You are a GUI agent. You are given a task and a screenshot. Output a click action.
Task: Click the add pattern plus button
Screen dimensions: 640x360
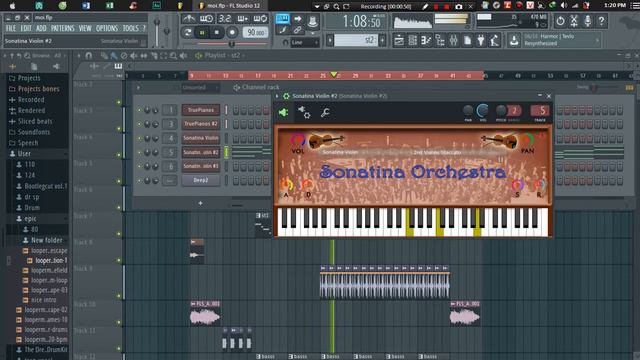coord(382,40)
